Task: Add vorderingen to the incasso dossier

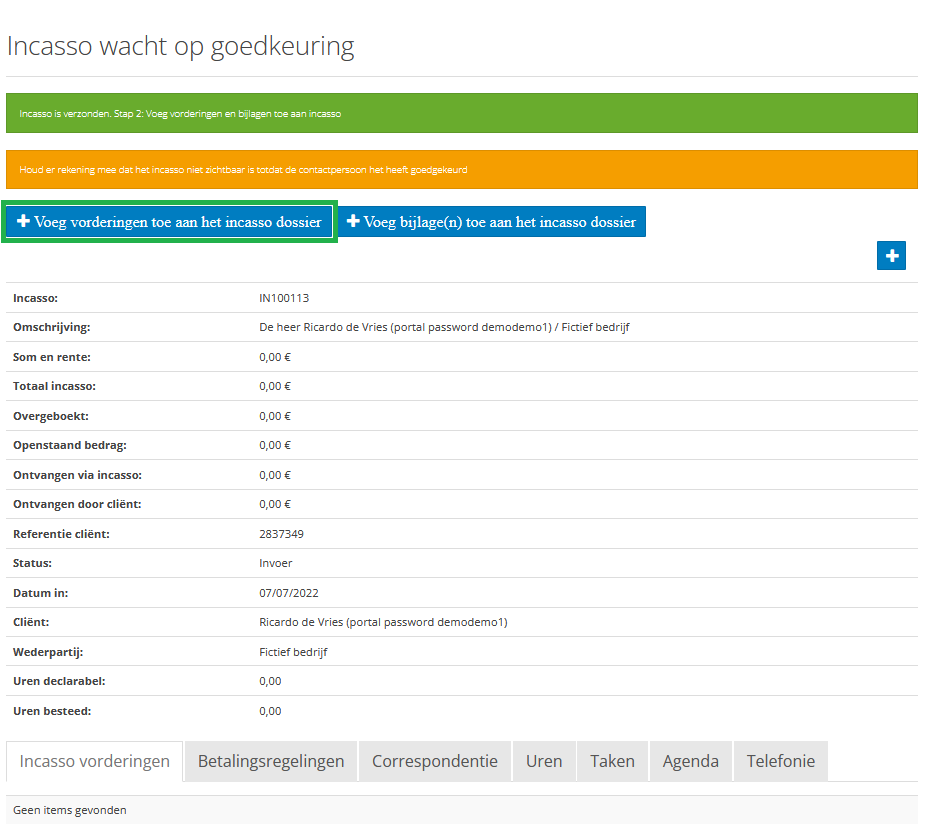Action: [x=169, y=222]
